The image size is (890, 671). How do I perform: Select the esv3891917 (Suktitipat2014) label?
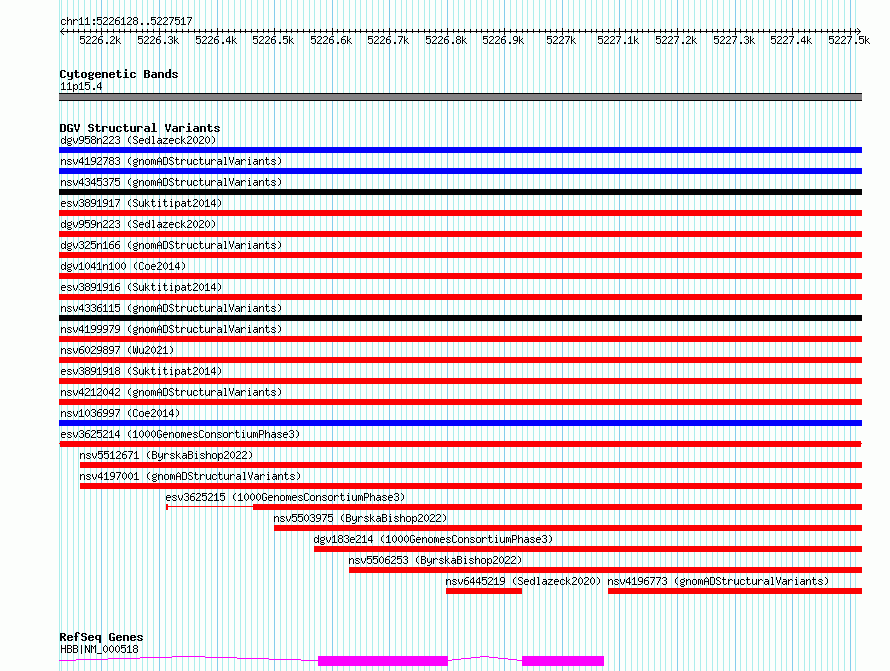pyautogui.click(x=141, y=203)
